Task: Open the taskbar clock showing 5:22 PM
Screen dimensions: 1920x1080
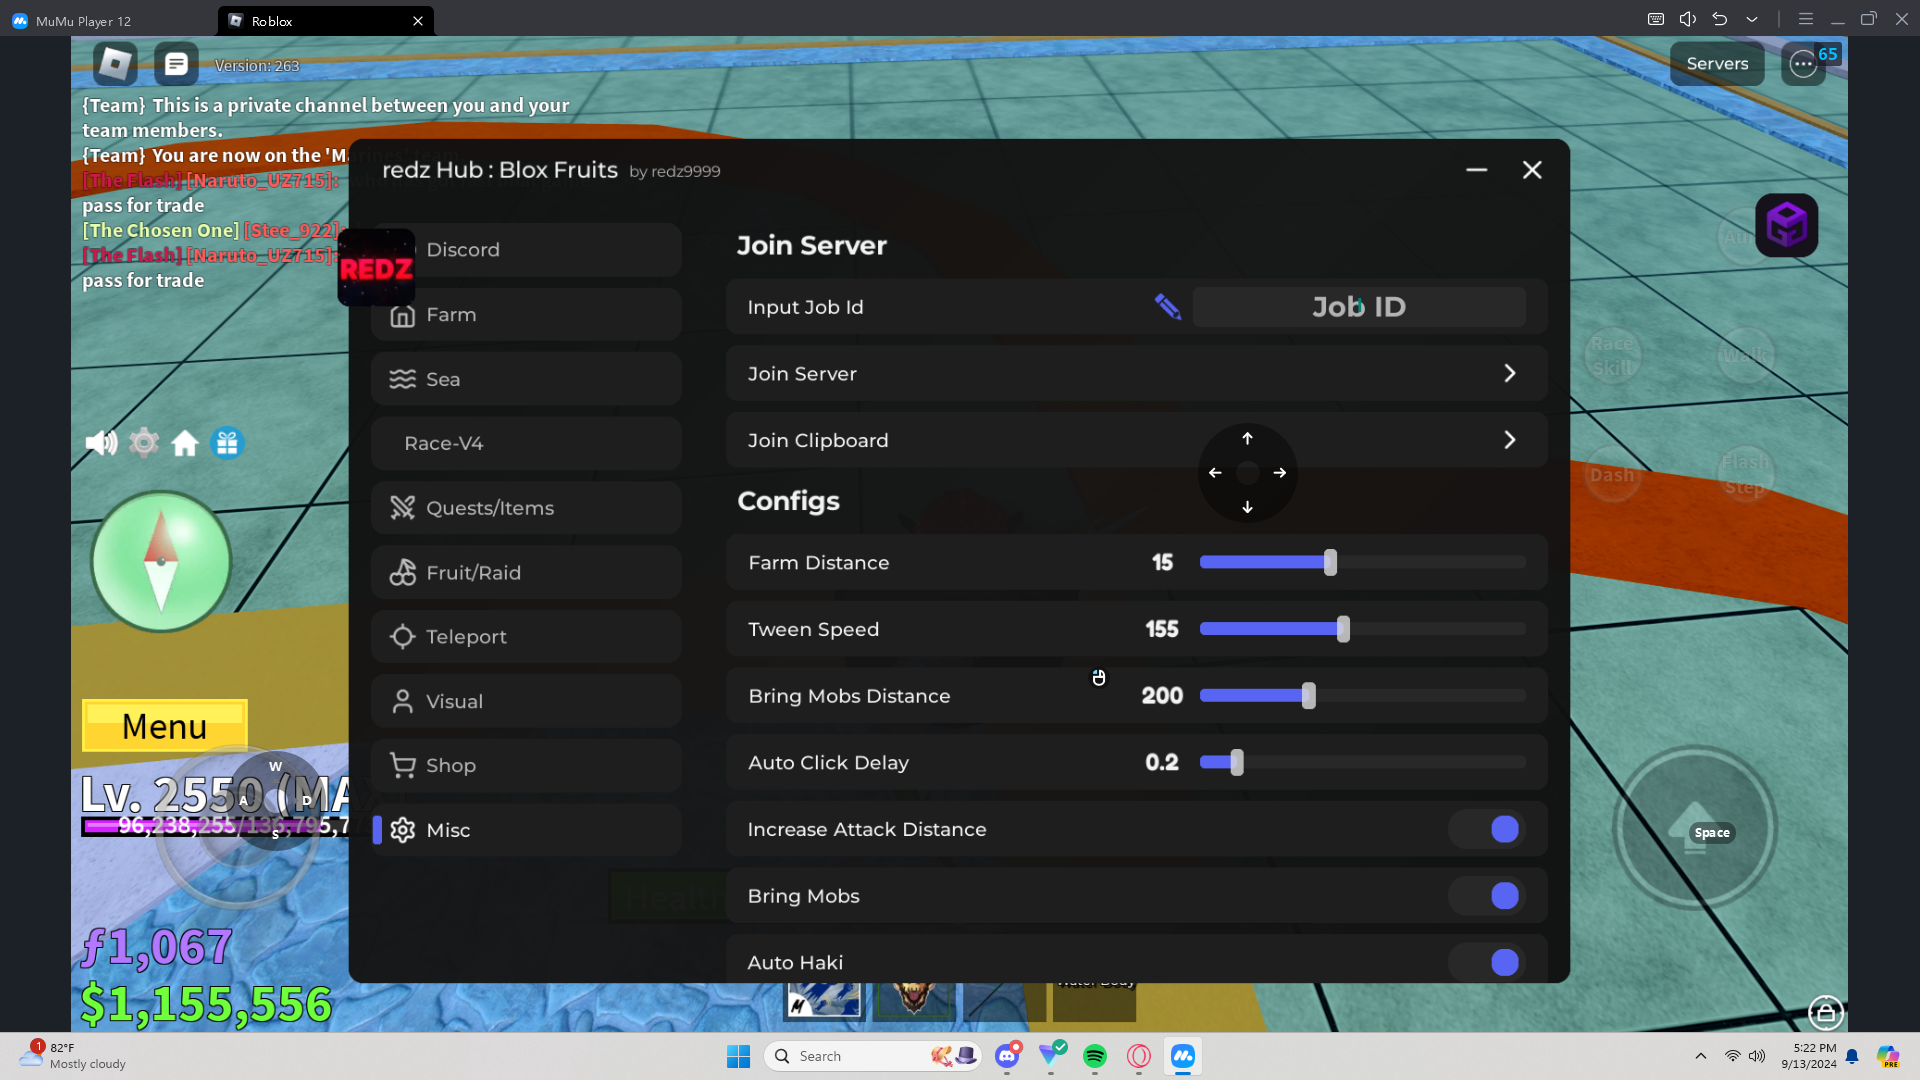Action: (x=1809, y=1056)
